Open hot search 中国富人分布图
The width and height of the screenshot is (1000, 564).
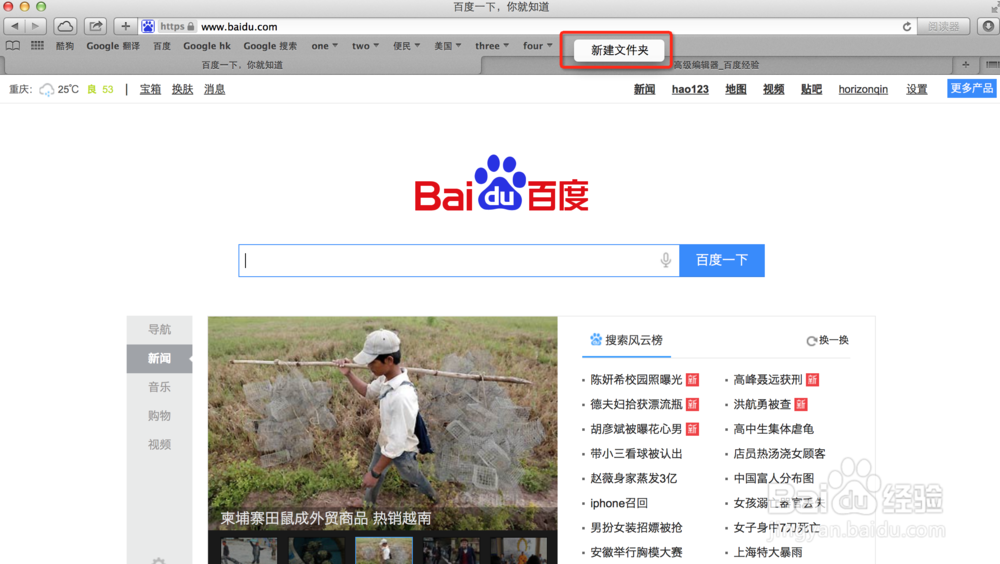(x=774, y=479)
